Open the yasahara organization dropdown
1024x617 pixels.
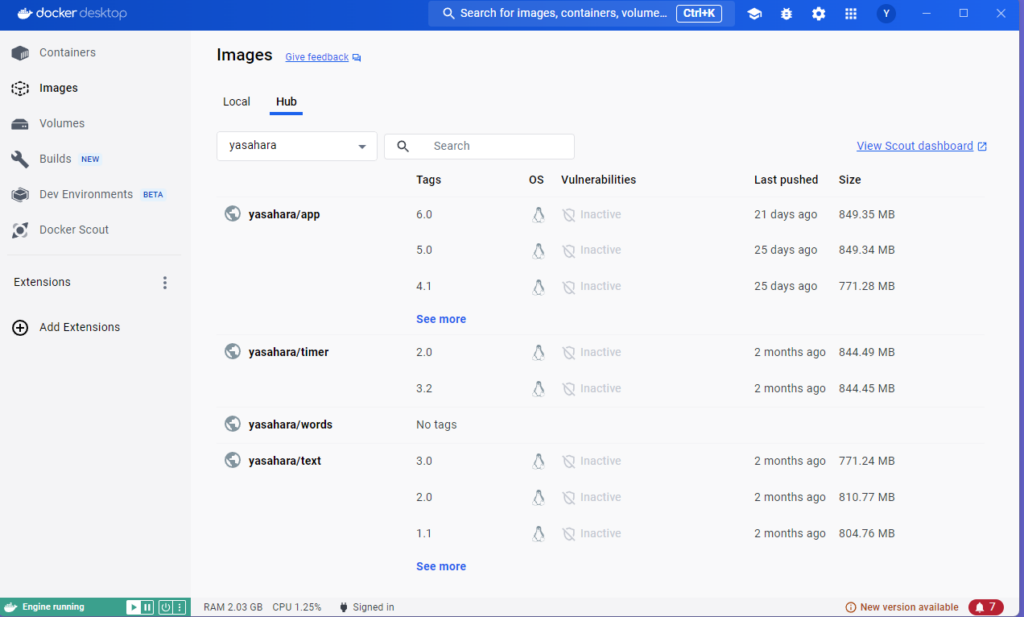(297, 146)
